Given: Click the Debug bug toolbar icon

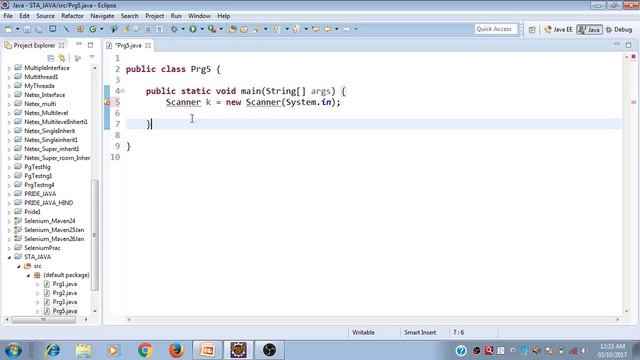Looking at the screenshot, I should (174, 29).
